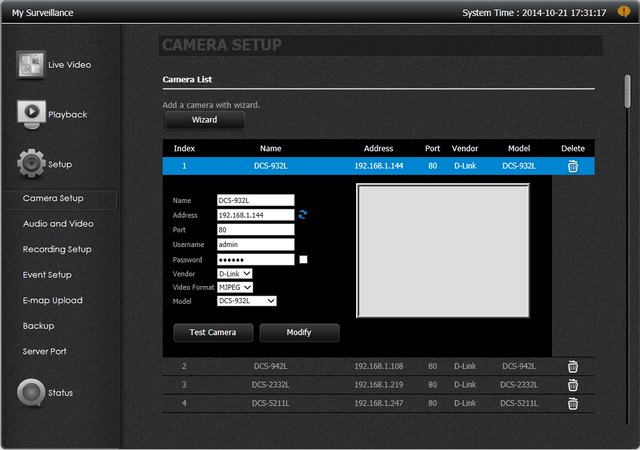This screenshot has height=450, width=640.
Task: Click the System Time display
Action: pyautogui.click(x=534, y=13)
